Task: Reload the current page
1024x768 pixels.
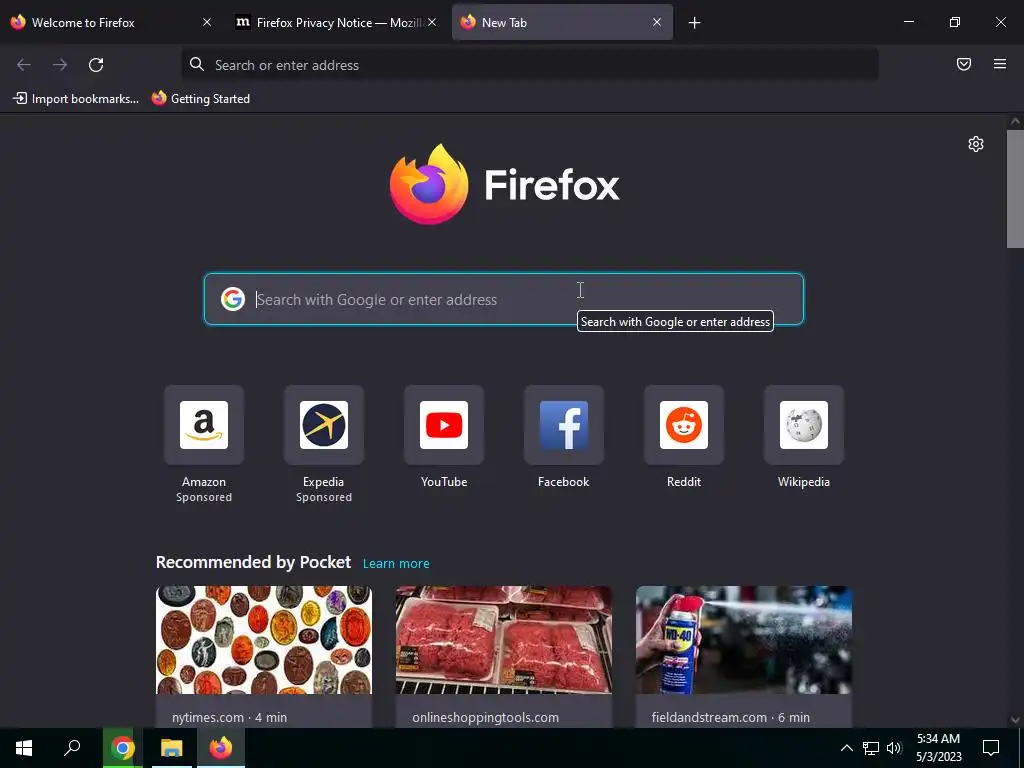Action: click(x=96, y=65)
